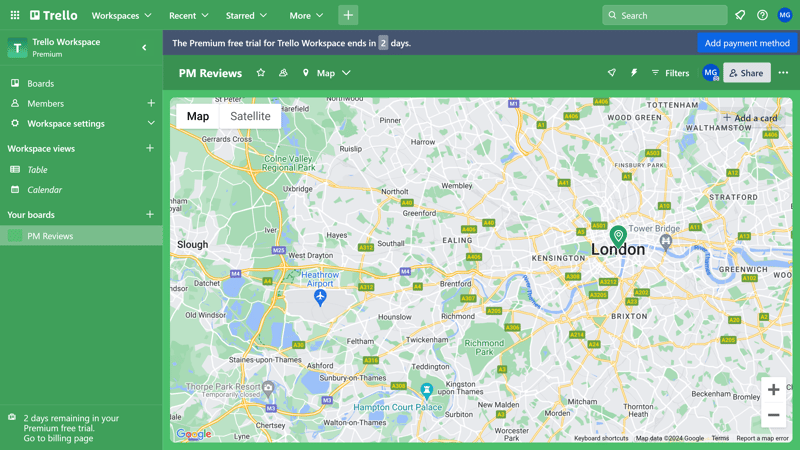Click the Hampton Court Palace marker
Image resolution: width=800 pixels, height=450 pixels.
coord(427,391)
